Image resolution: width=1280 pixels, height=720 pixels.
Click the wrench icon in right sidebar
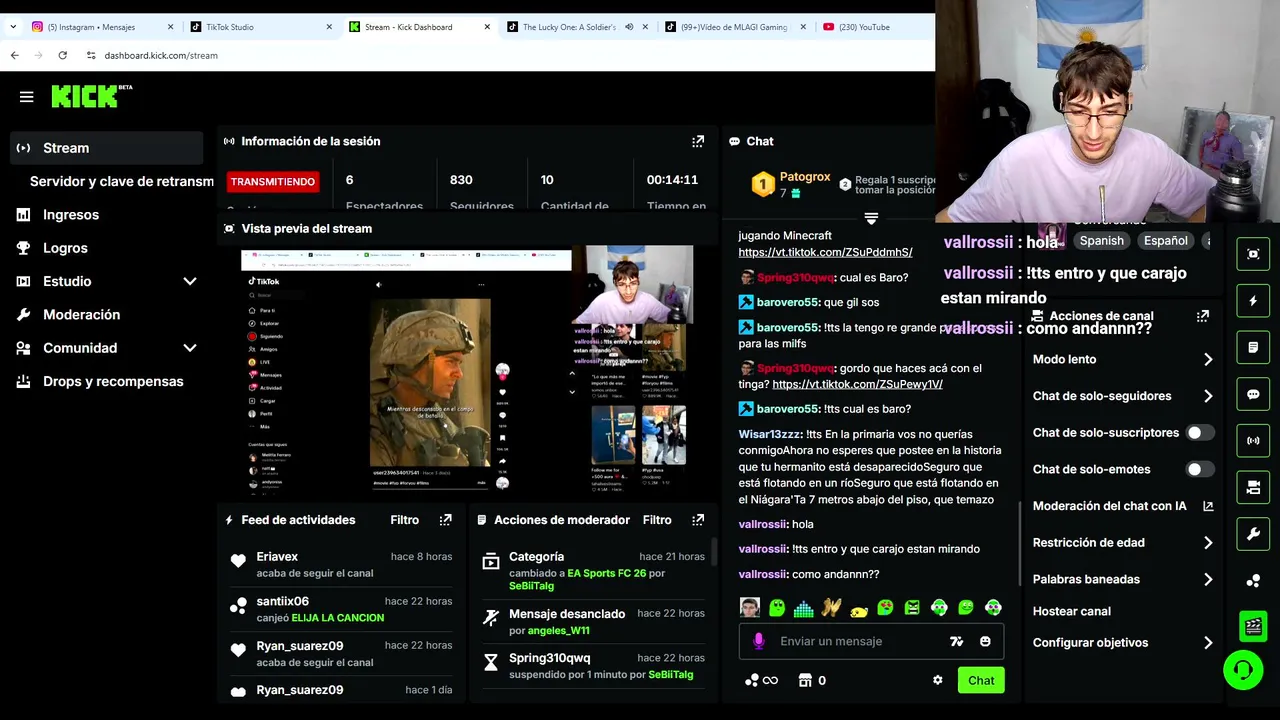pyautogui.click(x=1253, y=534)
